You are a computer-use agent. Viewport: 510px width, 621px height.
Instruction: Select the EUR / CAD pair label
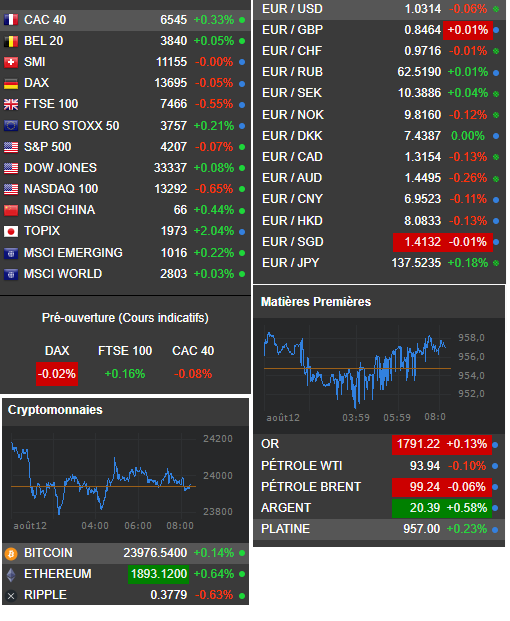[x=292, y=157]
